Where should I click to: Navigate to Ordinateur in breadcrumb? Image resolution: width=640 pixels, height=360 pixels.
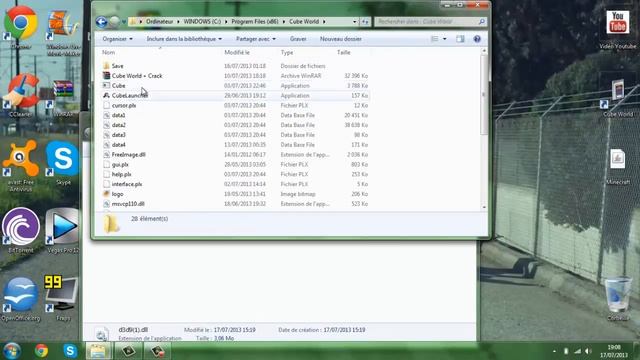tap(160, 22)
